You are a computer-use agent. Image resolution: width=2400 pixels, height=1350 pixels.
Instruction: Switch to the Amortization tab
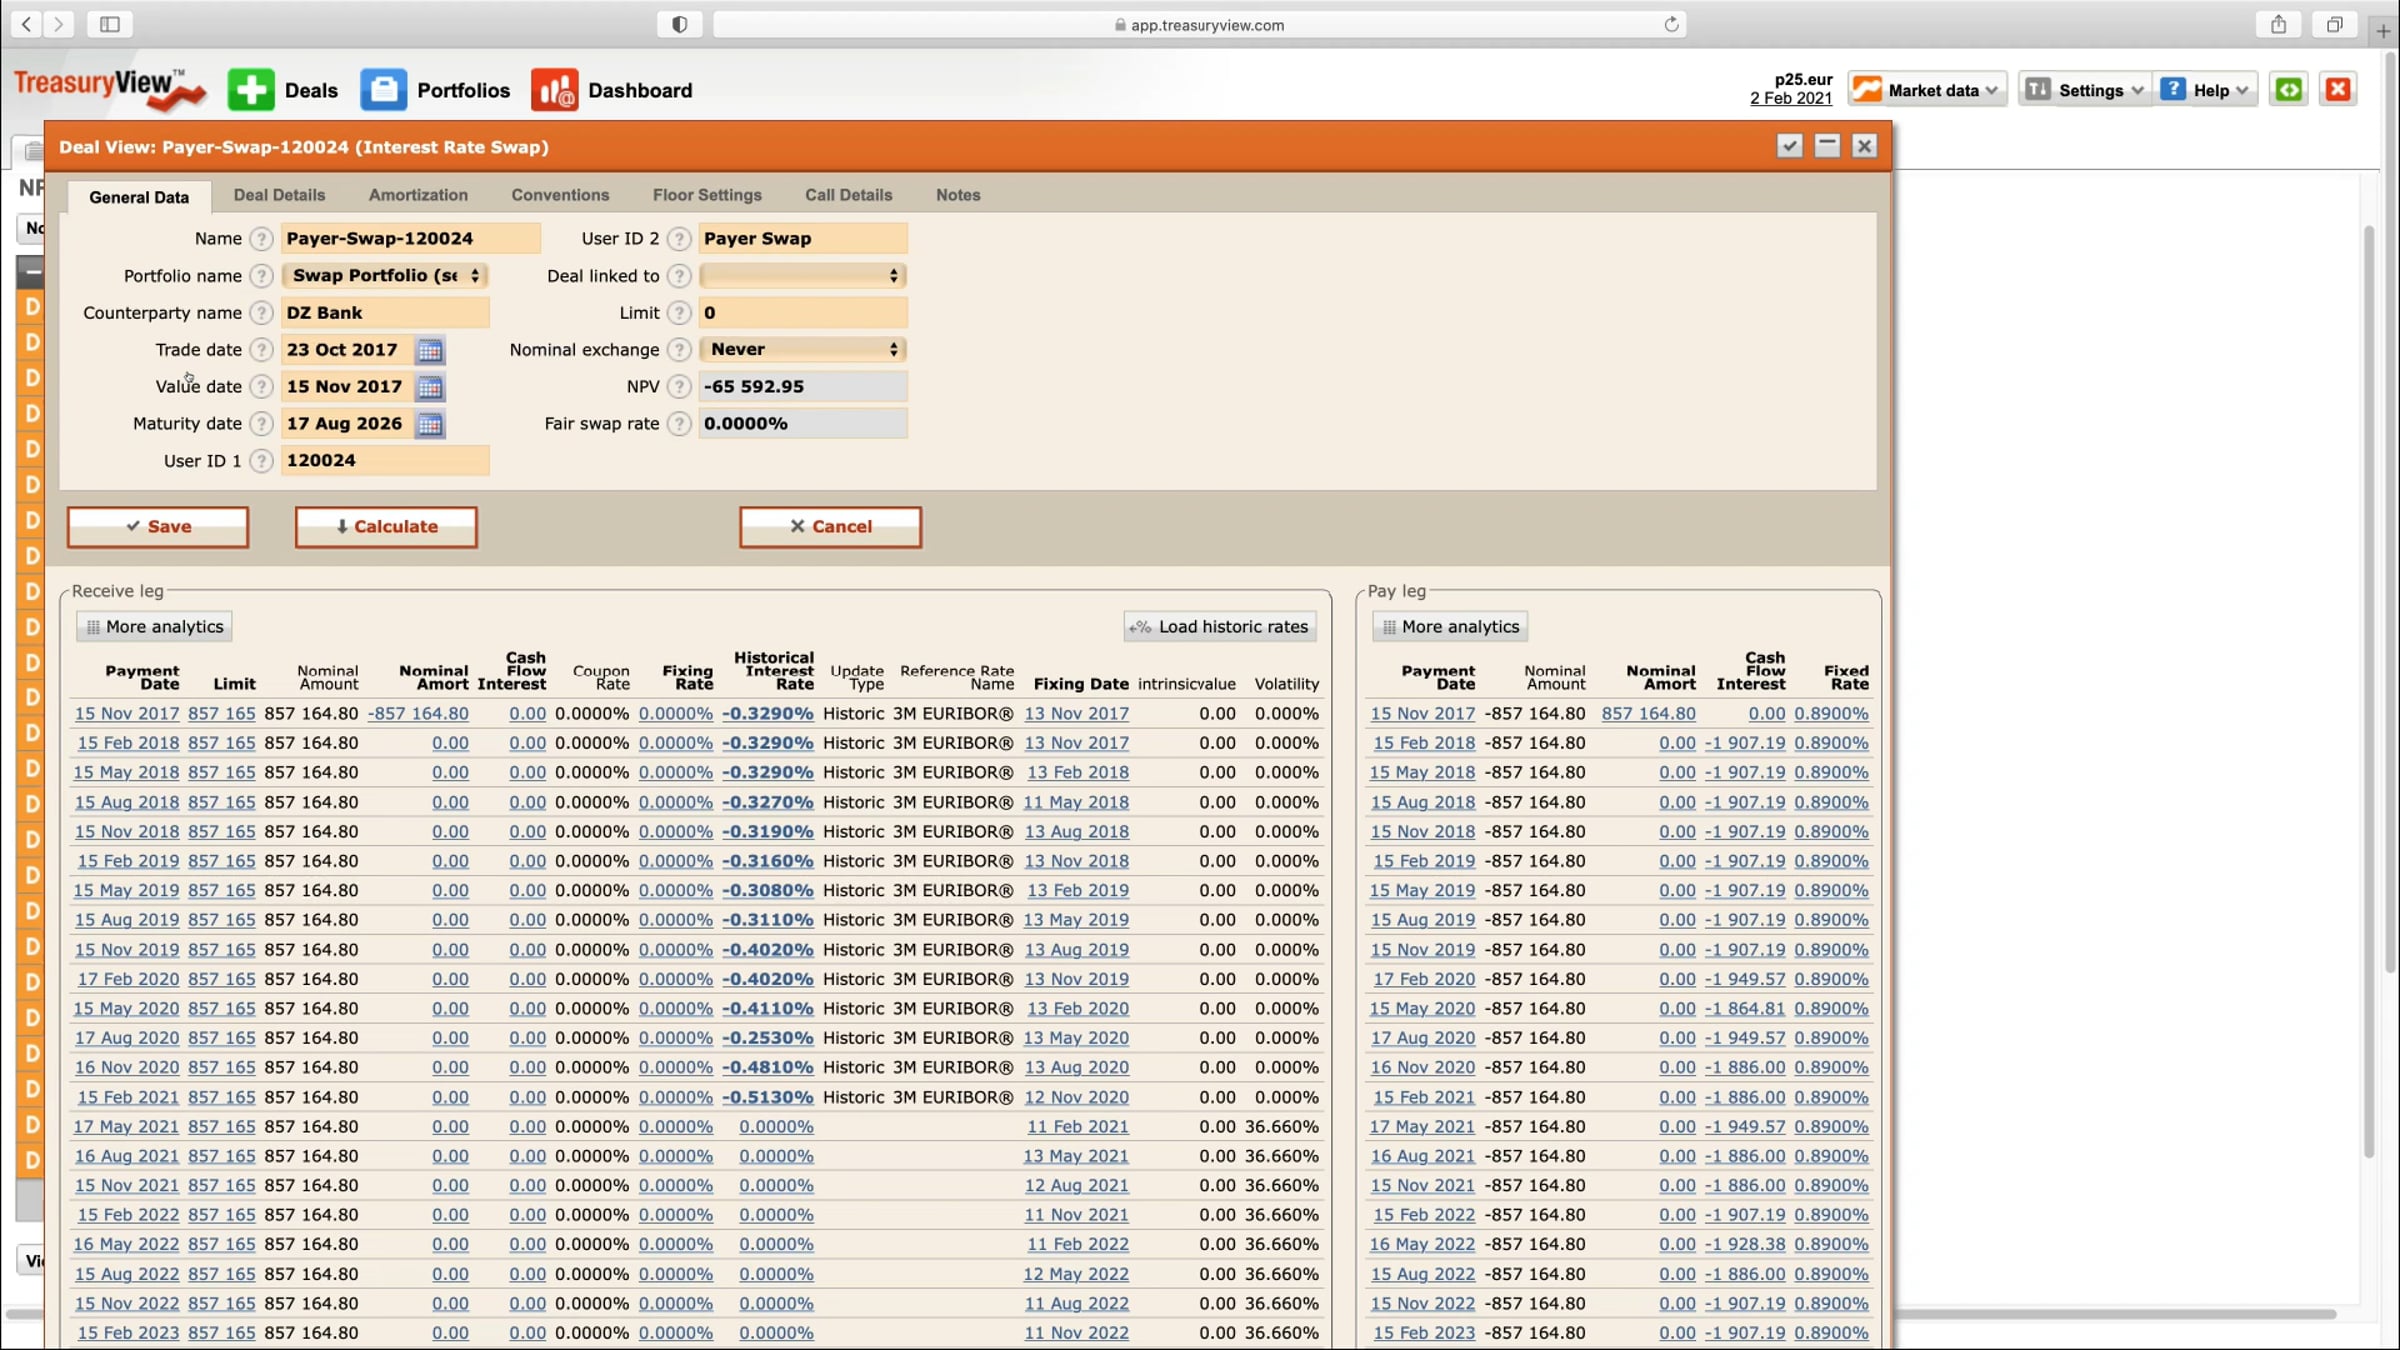418,195
